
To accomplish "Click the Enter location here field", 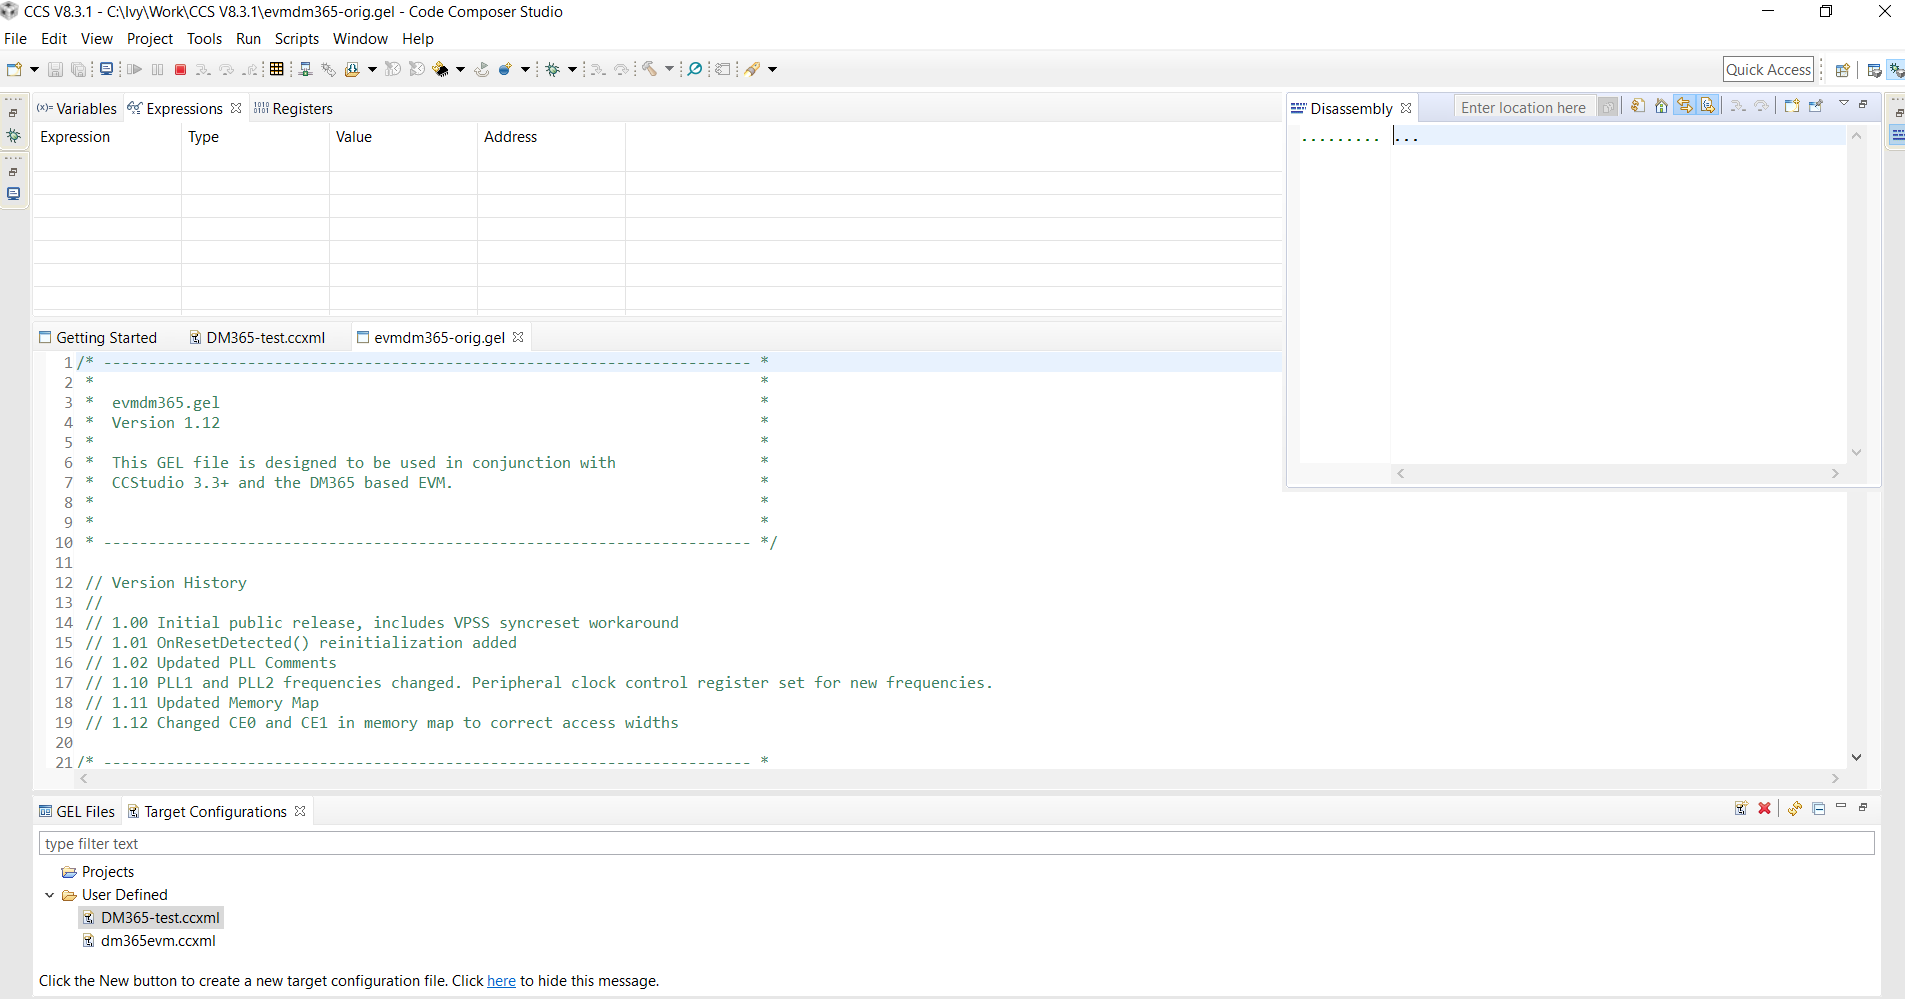I will pyautogui.click(x=1523, y=107).
